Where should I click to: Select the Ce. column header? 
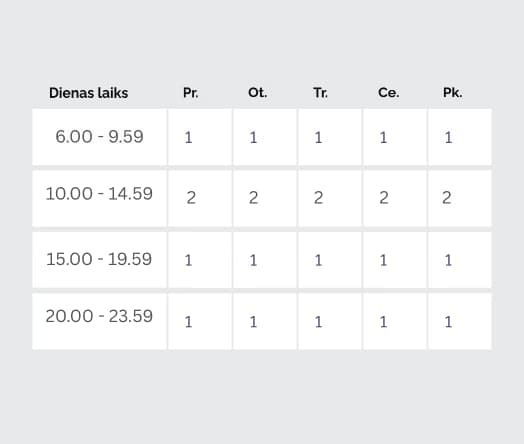tap(389, 93)
